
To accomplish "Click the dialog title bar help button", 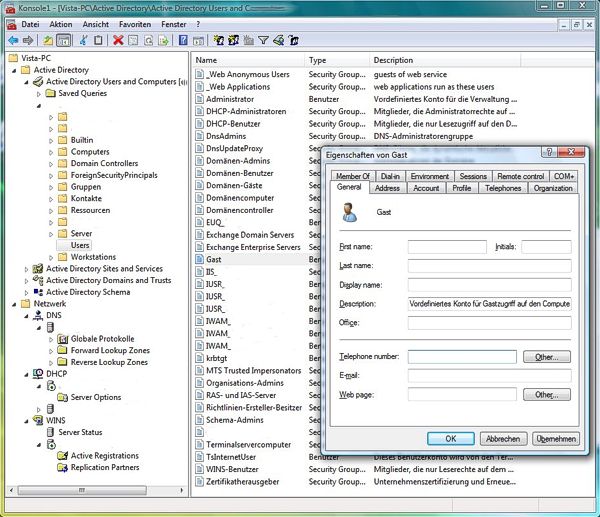I will pyautogui.click(x=549, y=152).
